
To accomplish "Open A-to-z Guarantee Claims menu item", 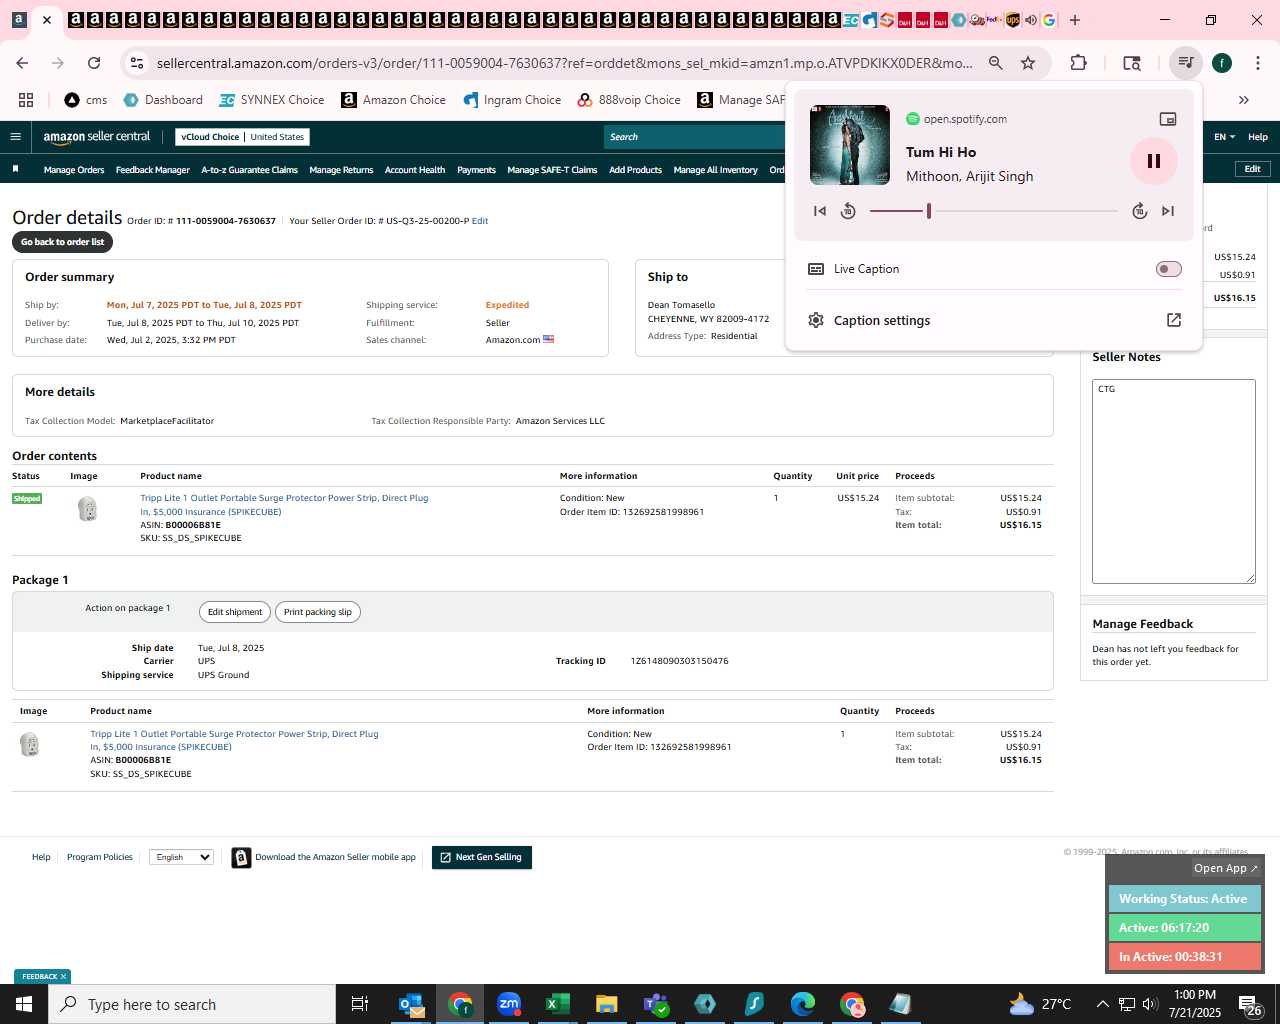I will point(249,170).
